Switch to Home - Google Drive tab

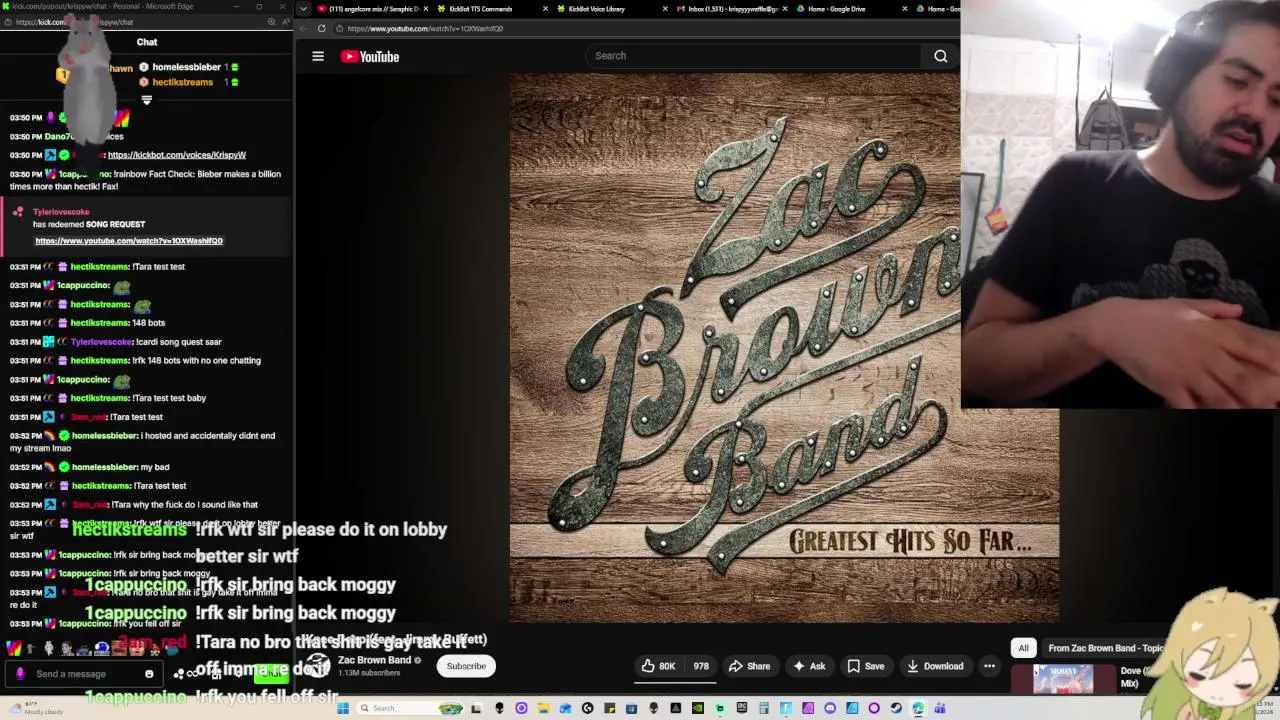tap(836, 9)
